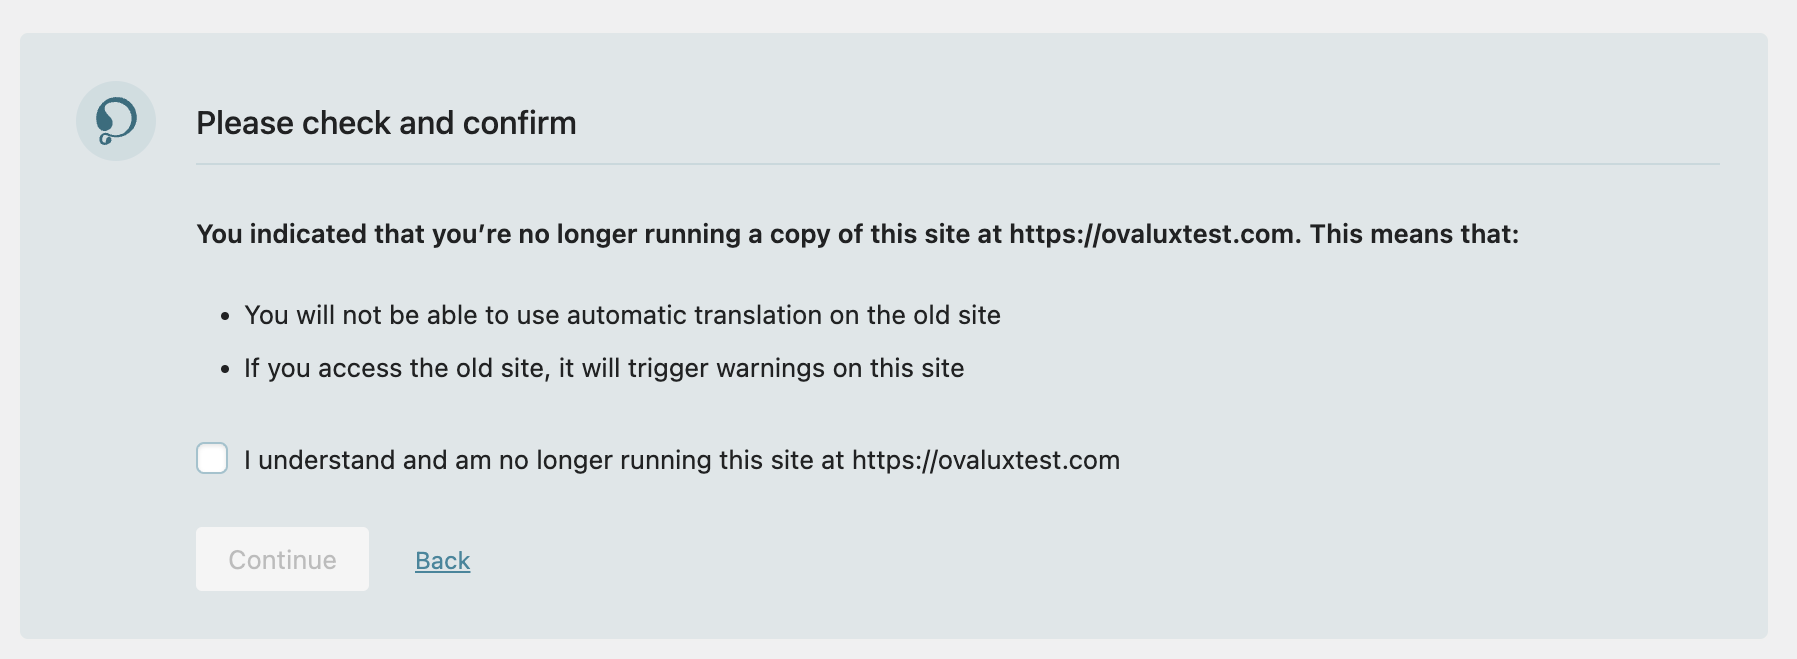Click the automatic translation bullet text
Screen dimensions: 1797x659
(622, 315)
